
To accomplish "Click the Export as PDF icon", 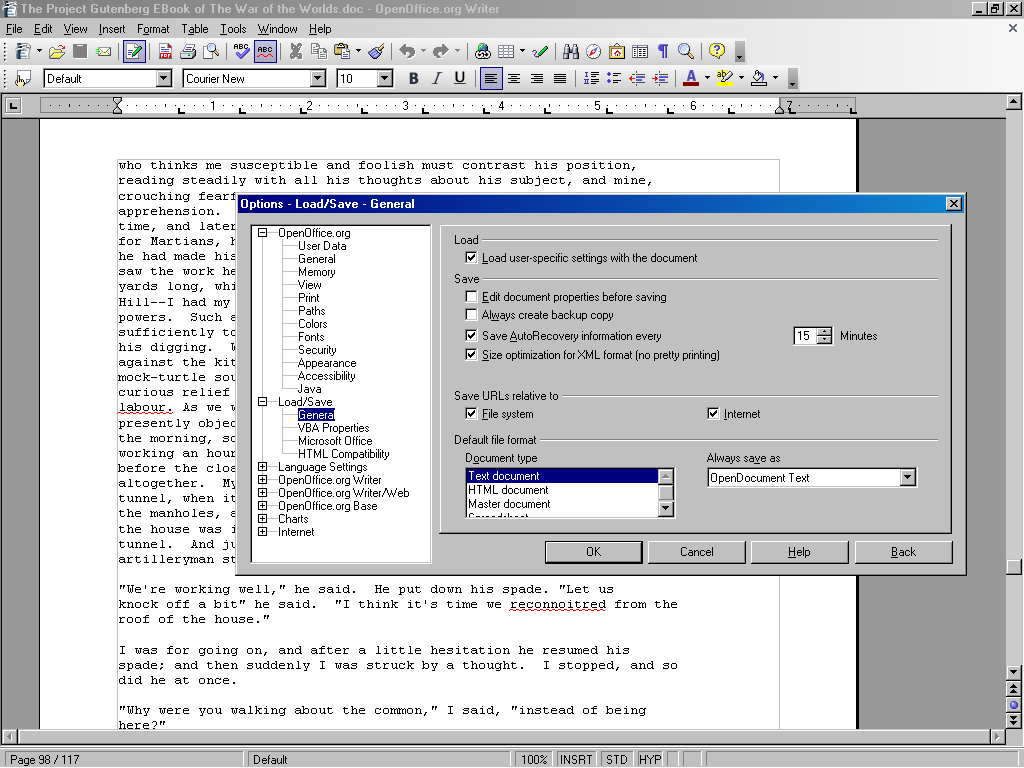I will (x=167, y=51).
